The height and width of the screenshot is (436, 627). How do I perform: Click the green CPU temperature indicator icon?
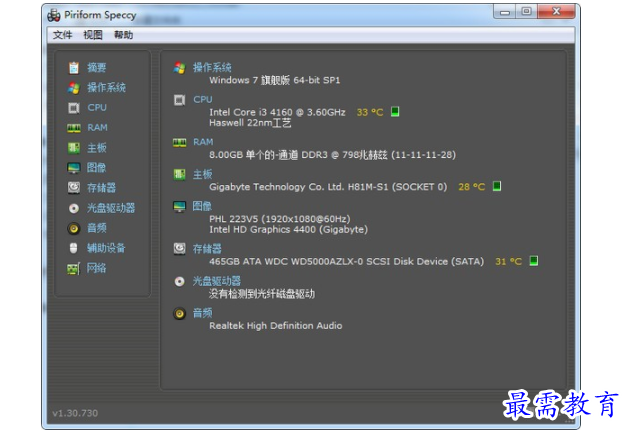tap(395, 111)
